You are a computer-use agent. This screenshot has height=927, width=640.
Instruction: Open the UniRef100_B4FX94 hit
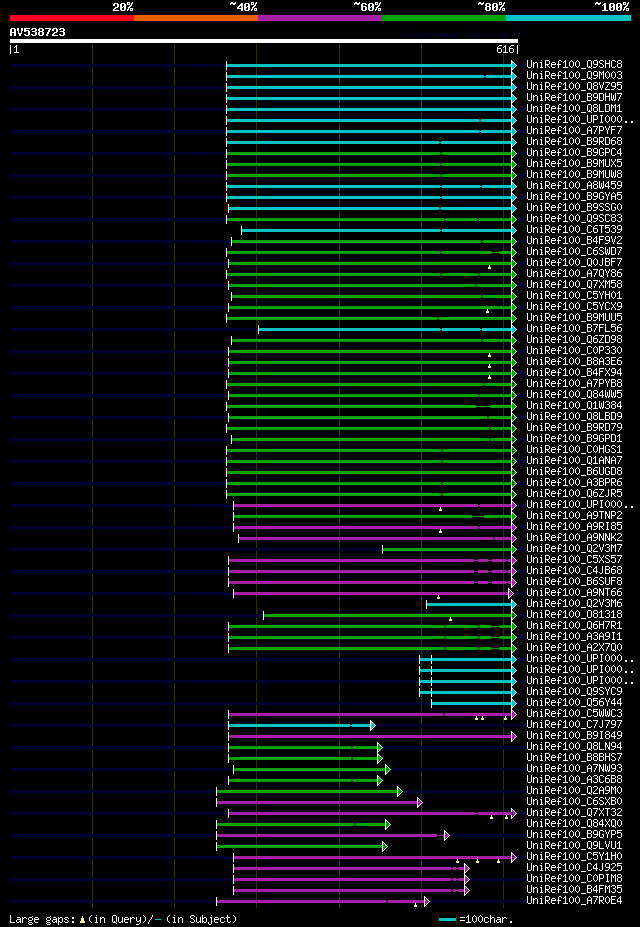click(x=574, y=373)
